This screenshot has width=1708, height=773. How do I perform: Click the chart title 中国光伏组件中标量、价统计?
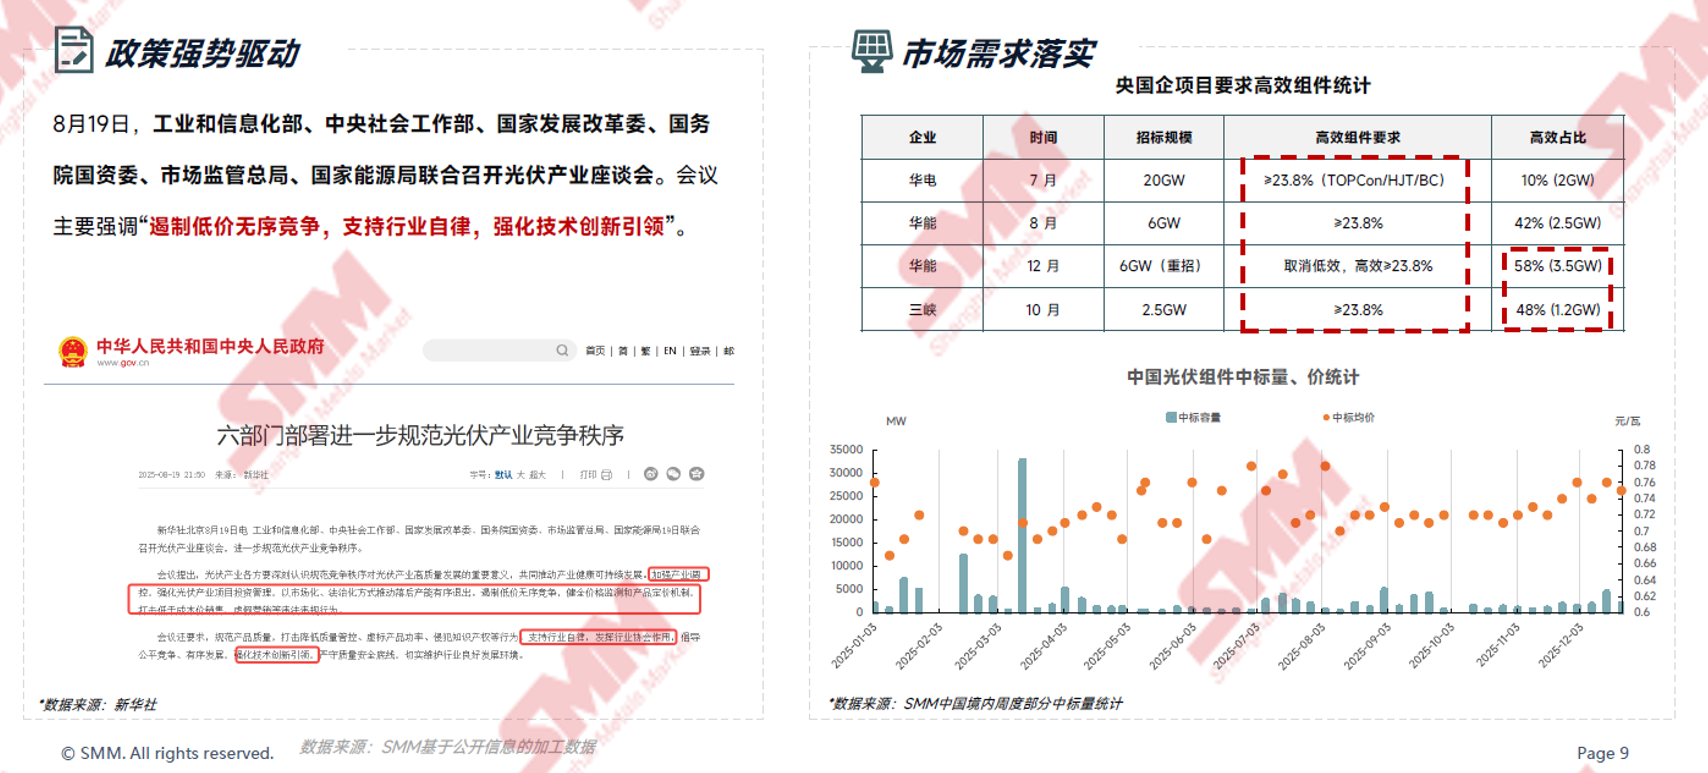(x=1243, y=377)
